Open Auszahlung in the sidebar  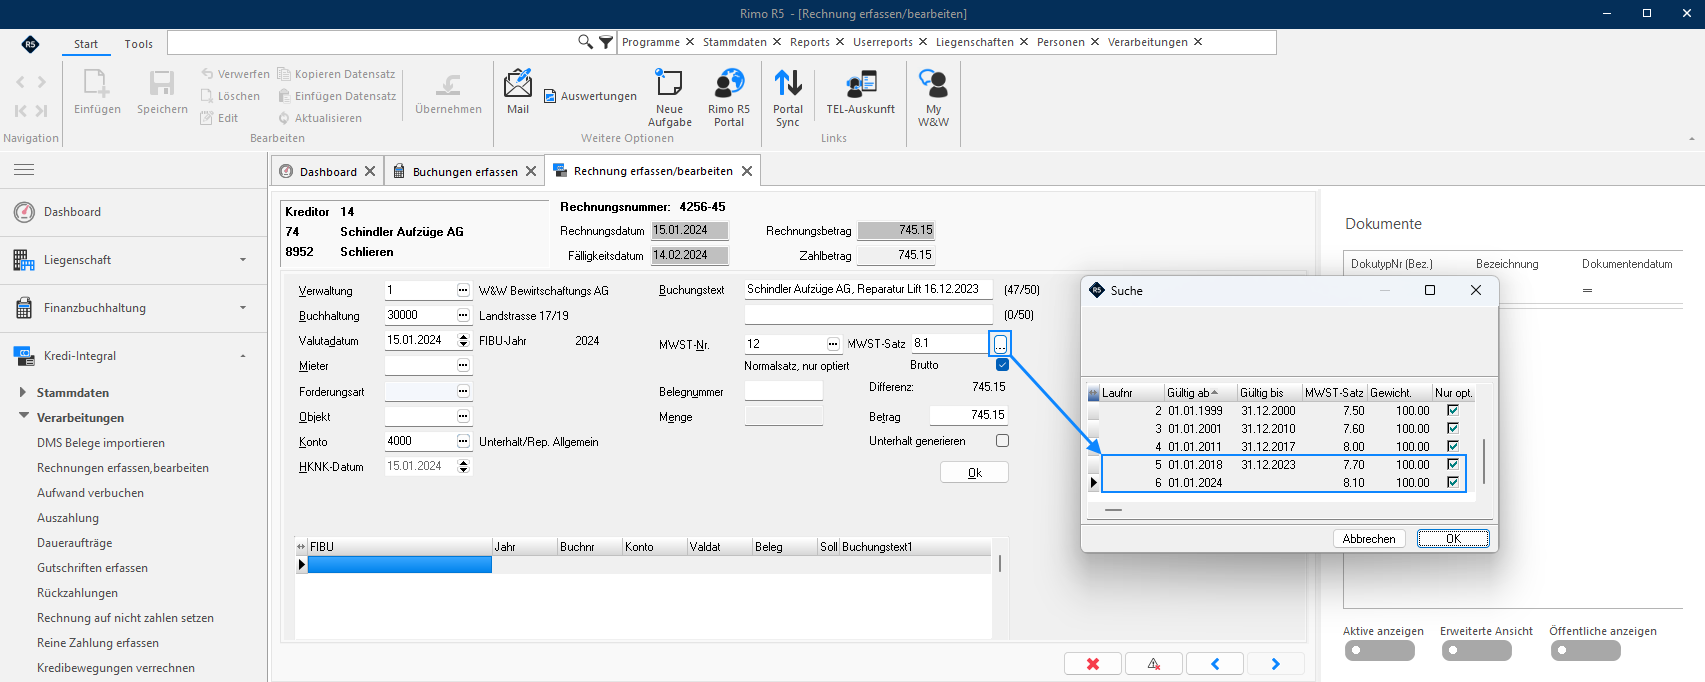coord(68,518)
